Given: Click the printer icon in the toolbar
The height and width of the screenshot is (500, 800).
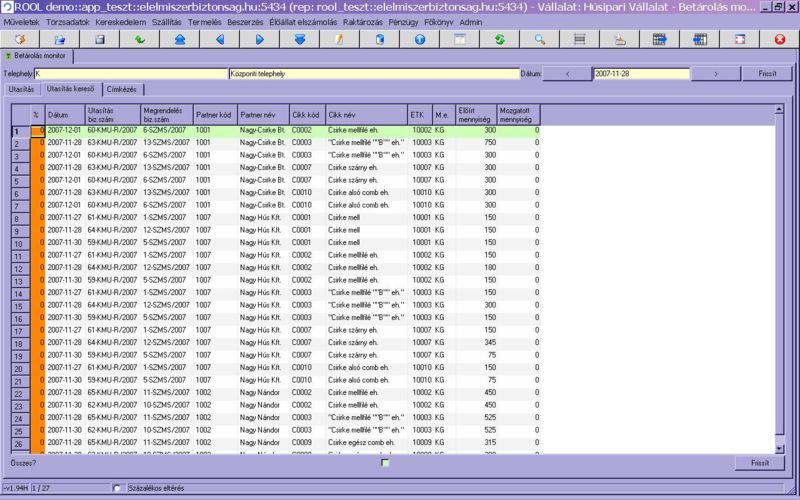Looking at the screenshot, I should (x=620, y=39).
